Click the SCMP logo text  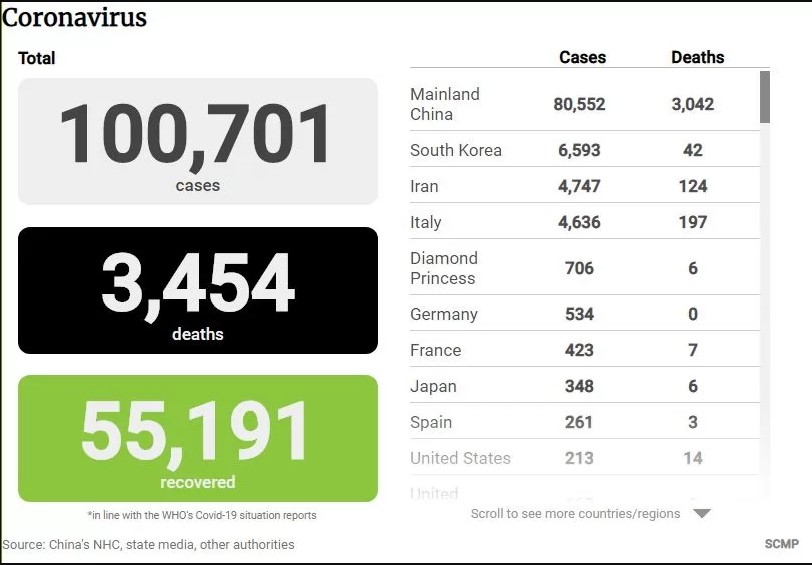(x=781, y=544)
